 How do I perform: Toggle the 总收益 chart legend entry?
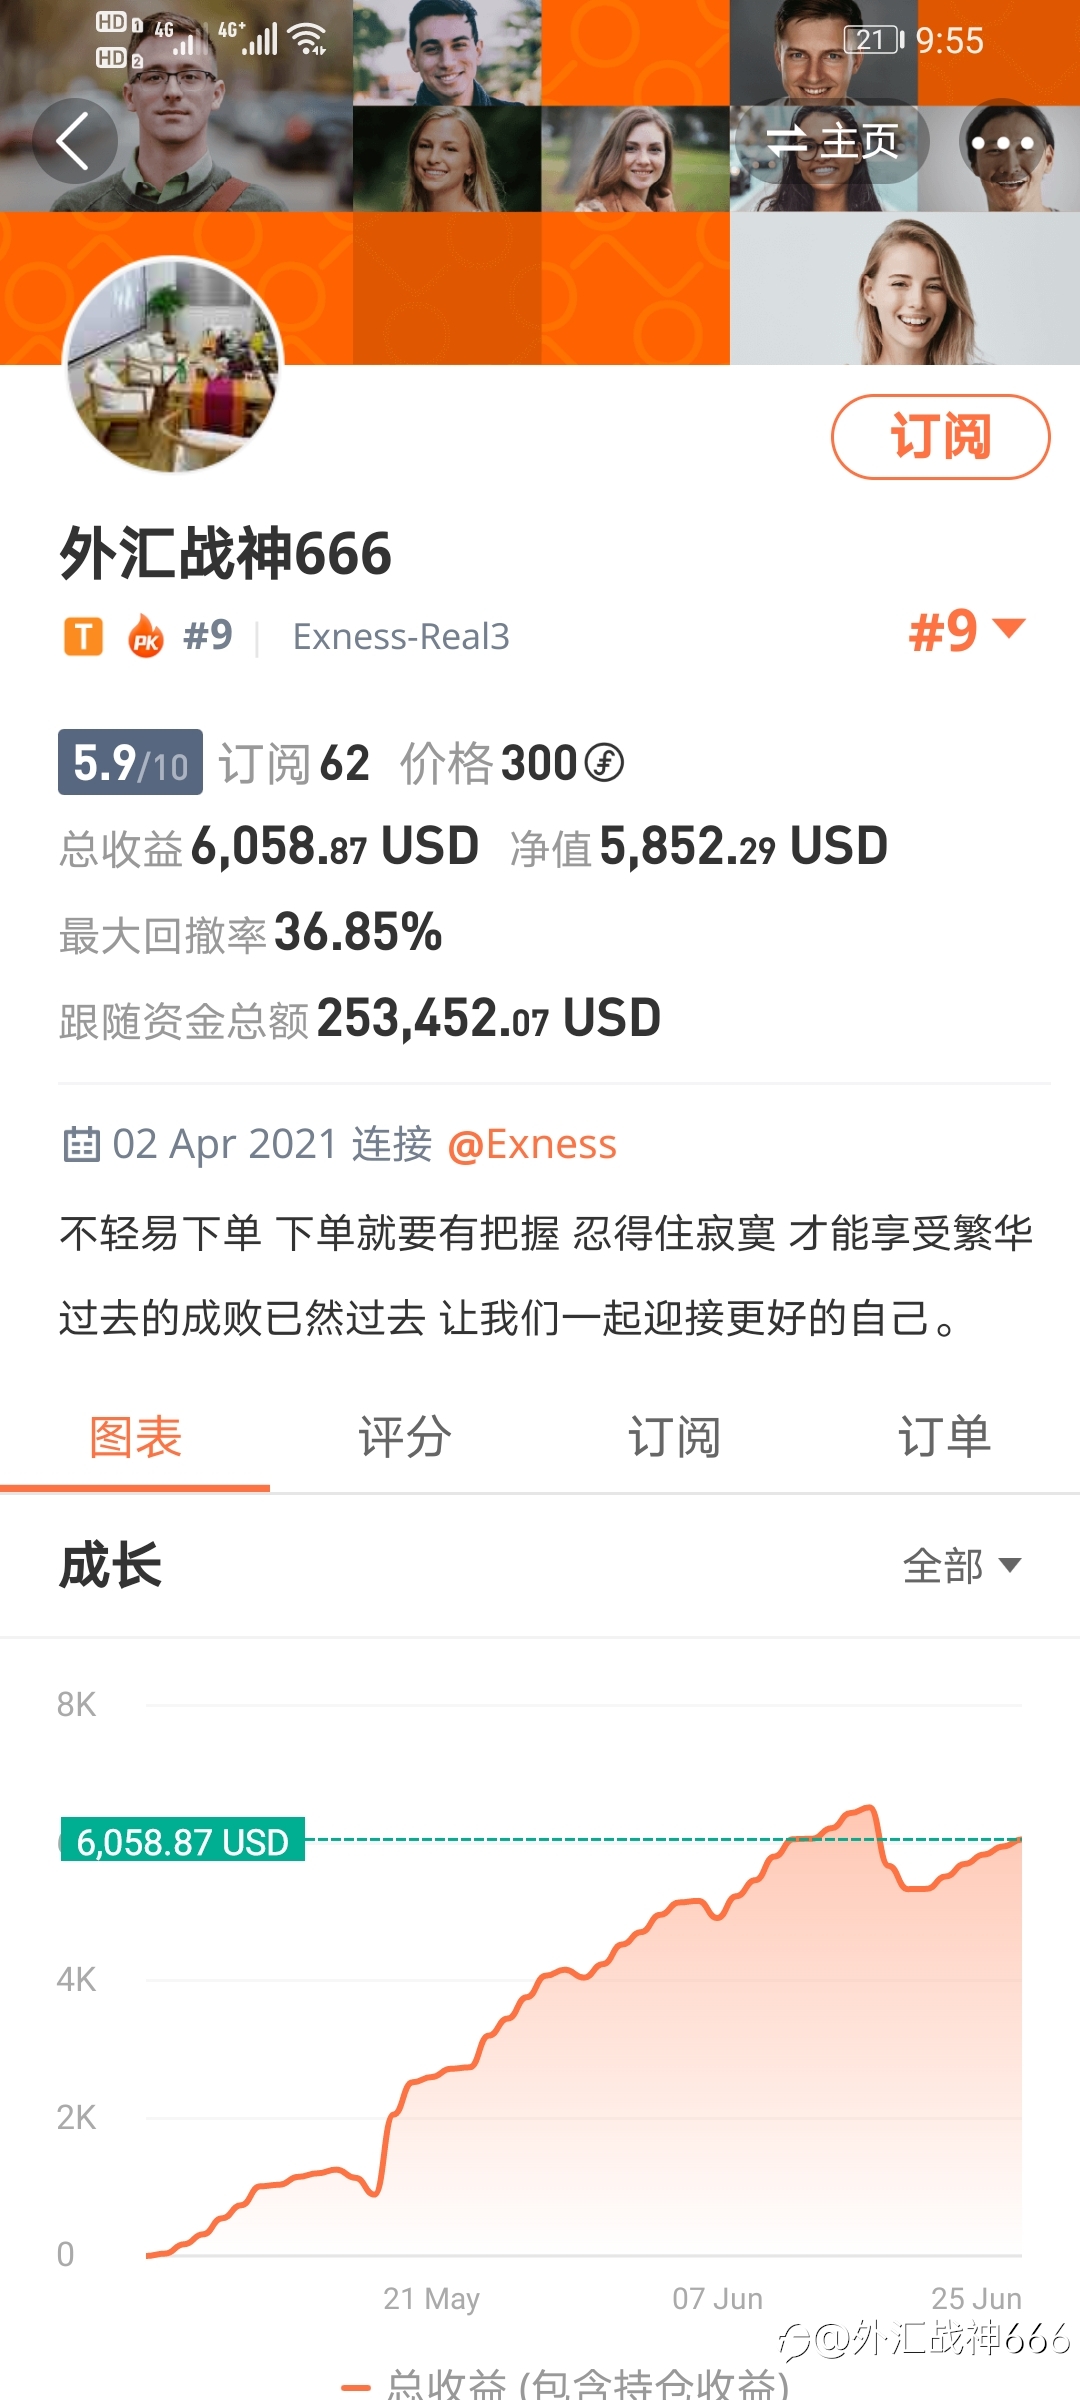[x=566, y=2385]
